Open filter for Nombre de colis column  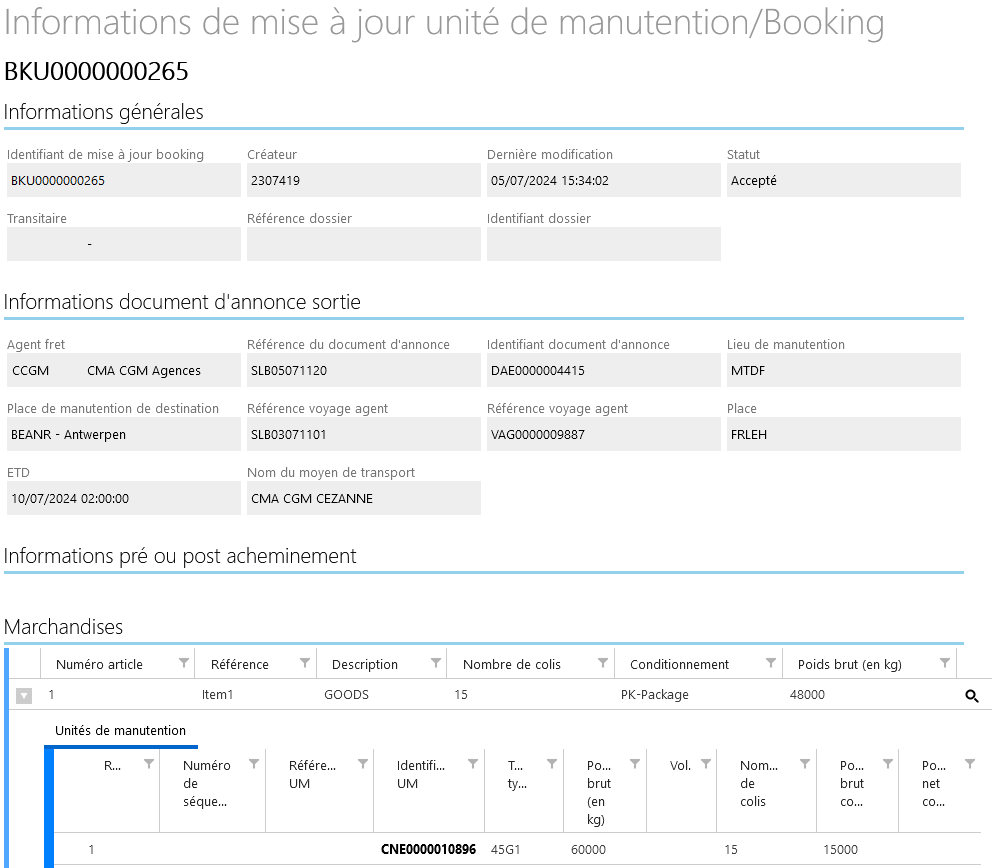(602, 663)
